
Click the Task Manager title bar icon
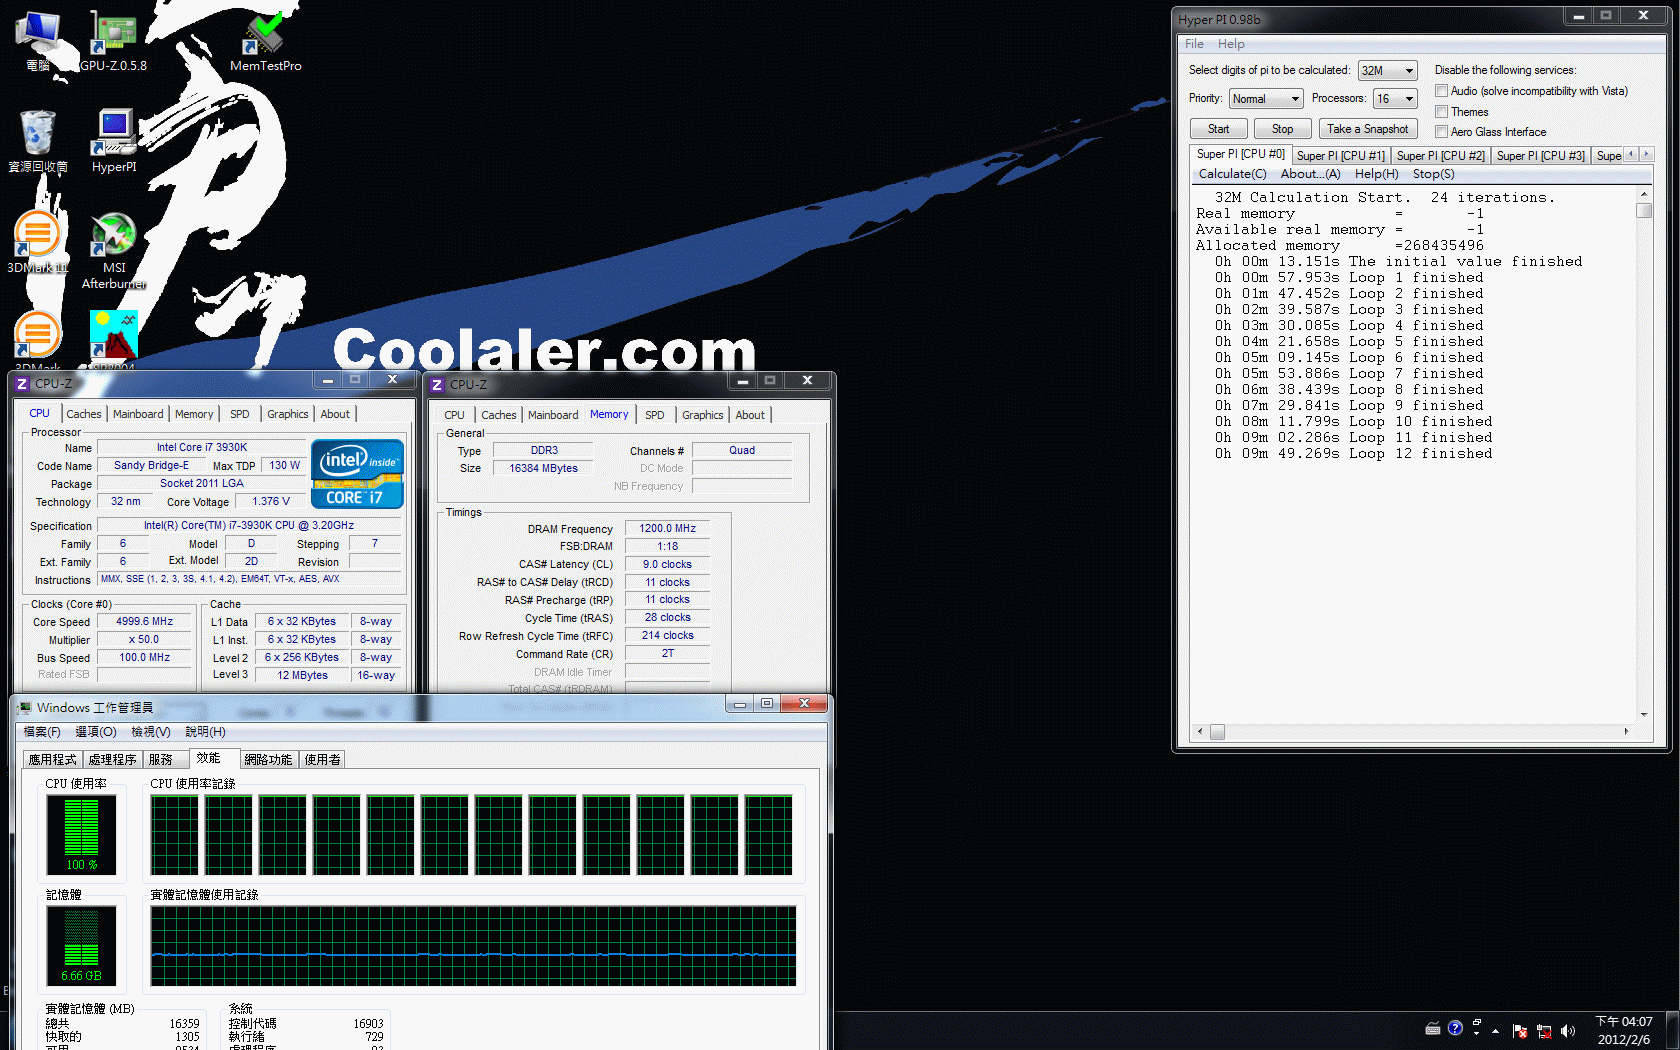[25, 707]
